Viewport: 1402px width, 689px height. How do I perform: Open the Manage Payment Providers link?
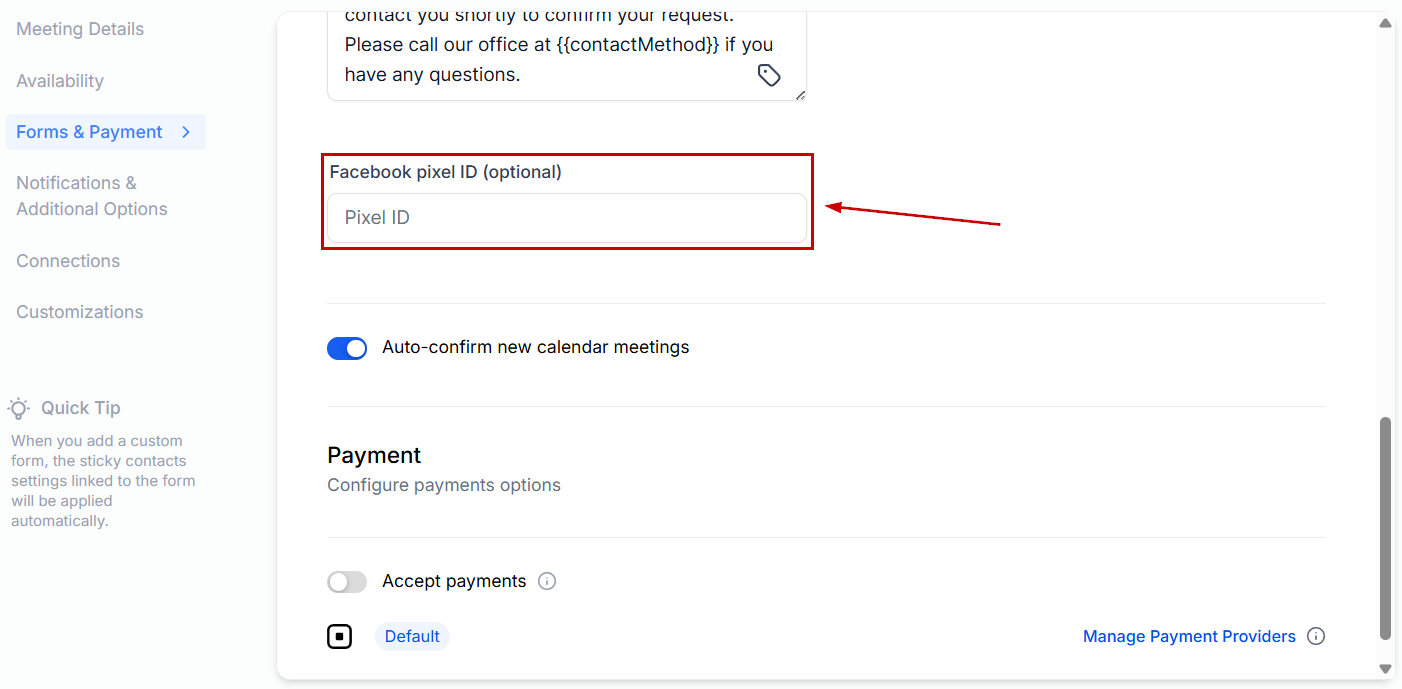pyautogui.click(x=1189, y=636)
